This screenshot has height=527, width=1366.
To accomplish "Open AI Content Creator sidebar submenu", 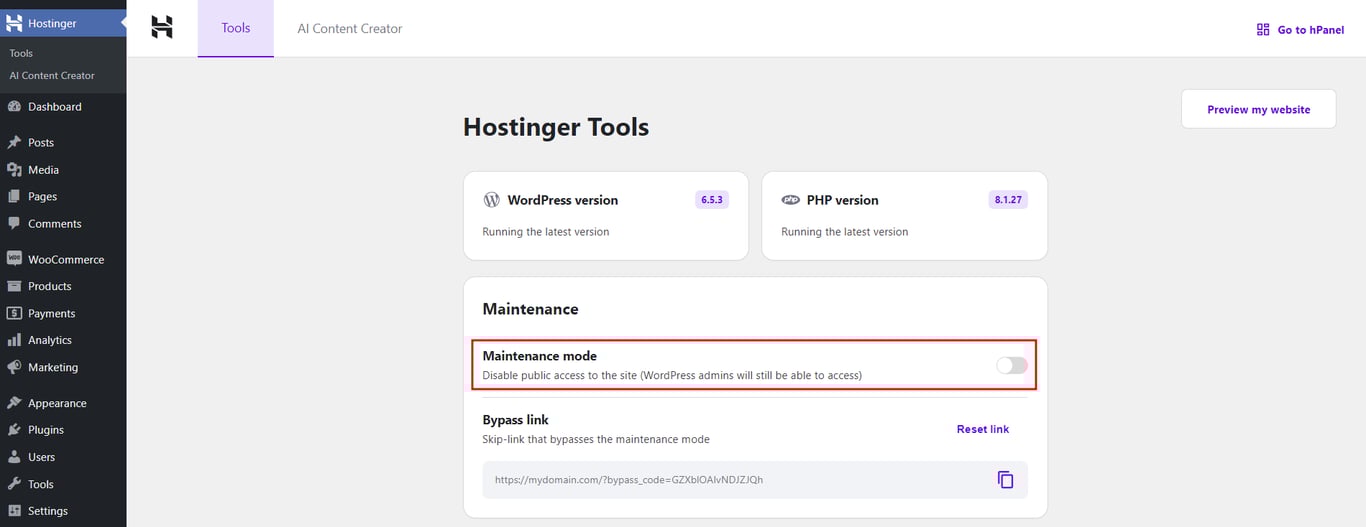I will (x=52, y=75).
